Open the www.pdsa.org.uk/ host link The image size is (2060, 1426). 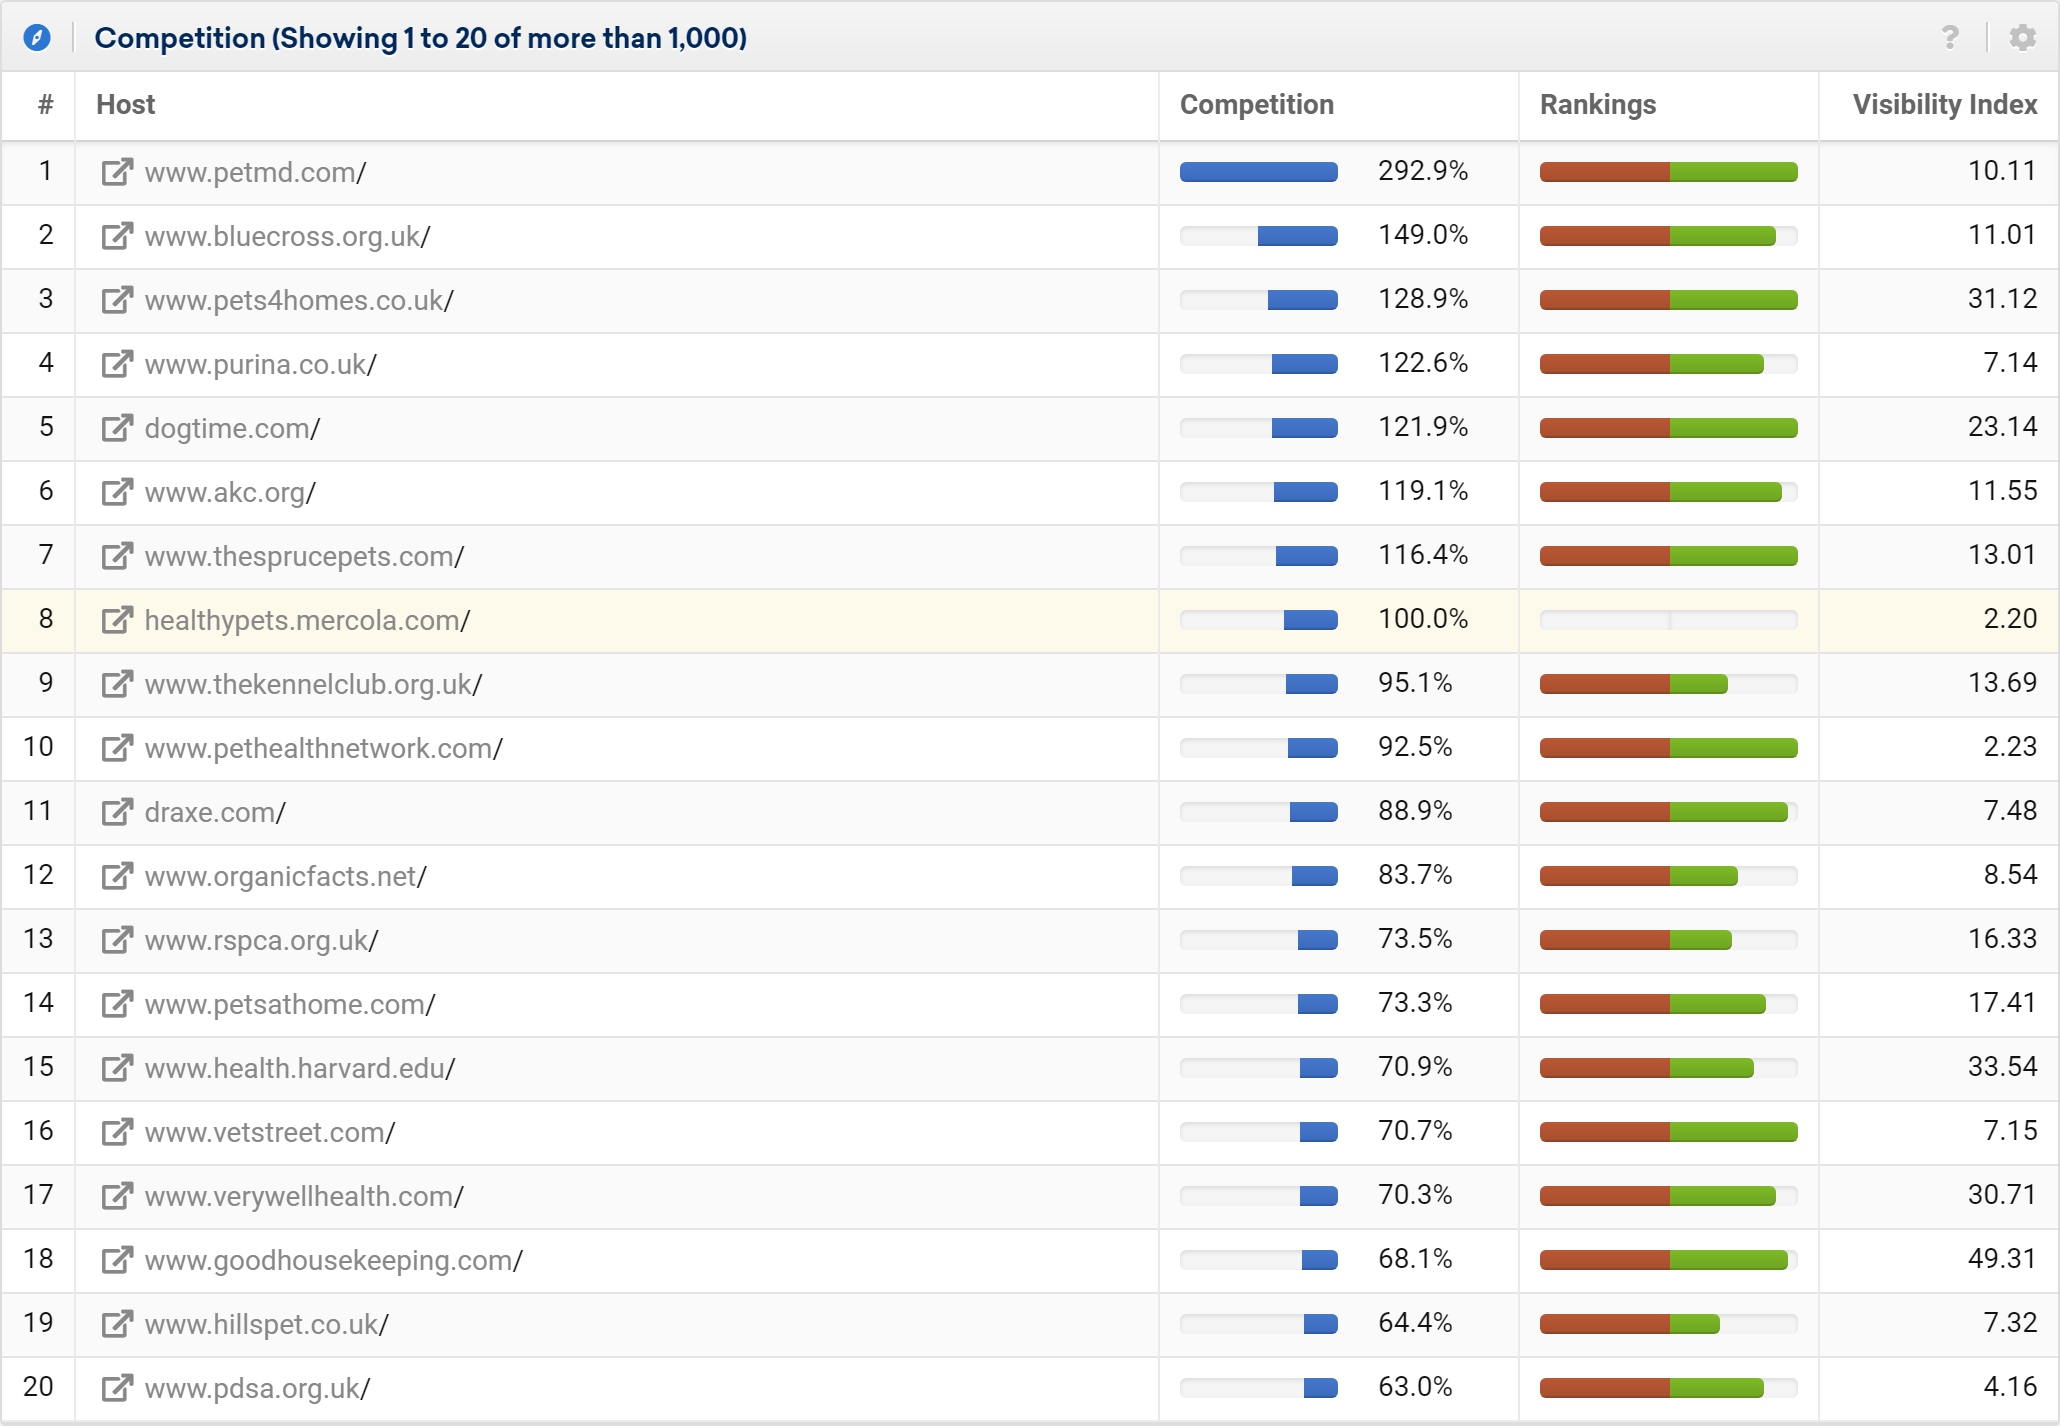[258, 1388]
